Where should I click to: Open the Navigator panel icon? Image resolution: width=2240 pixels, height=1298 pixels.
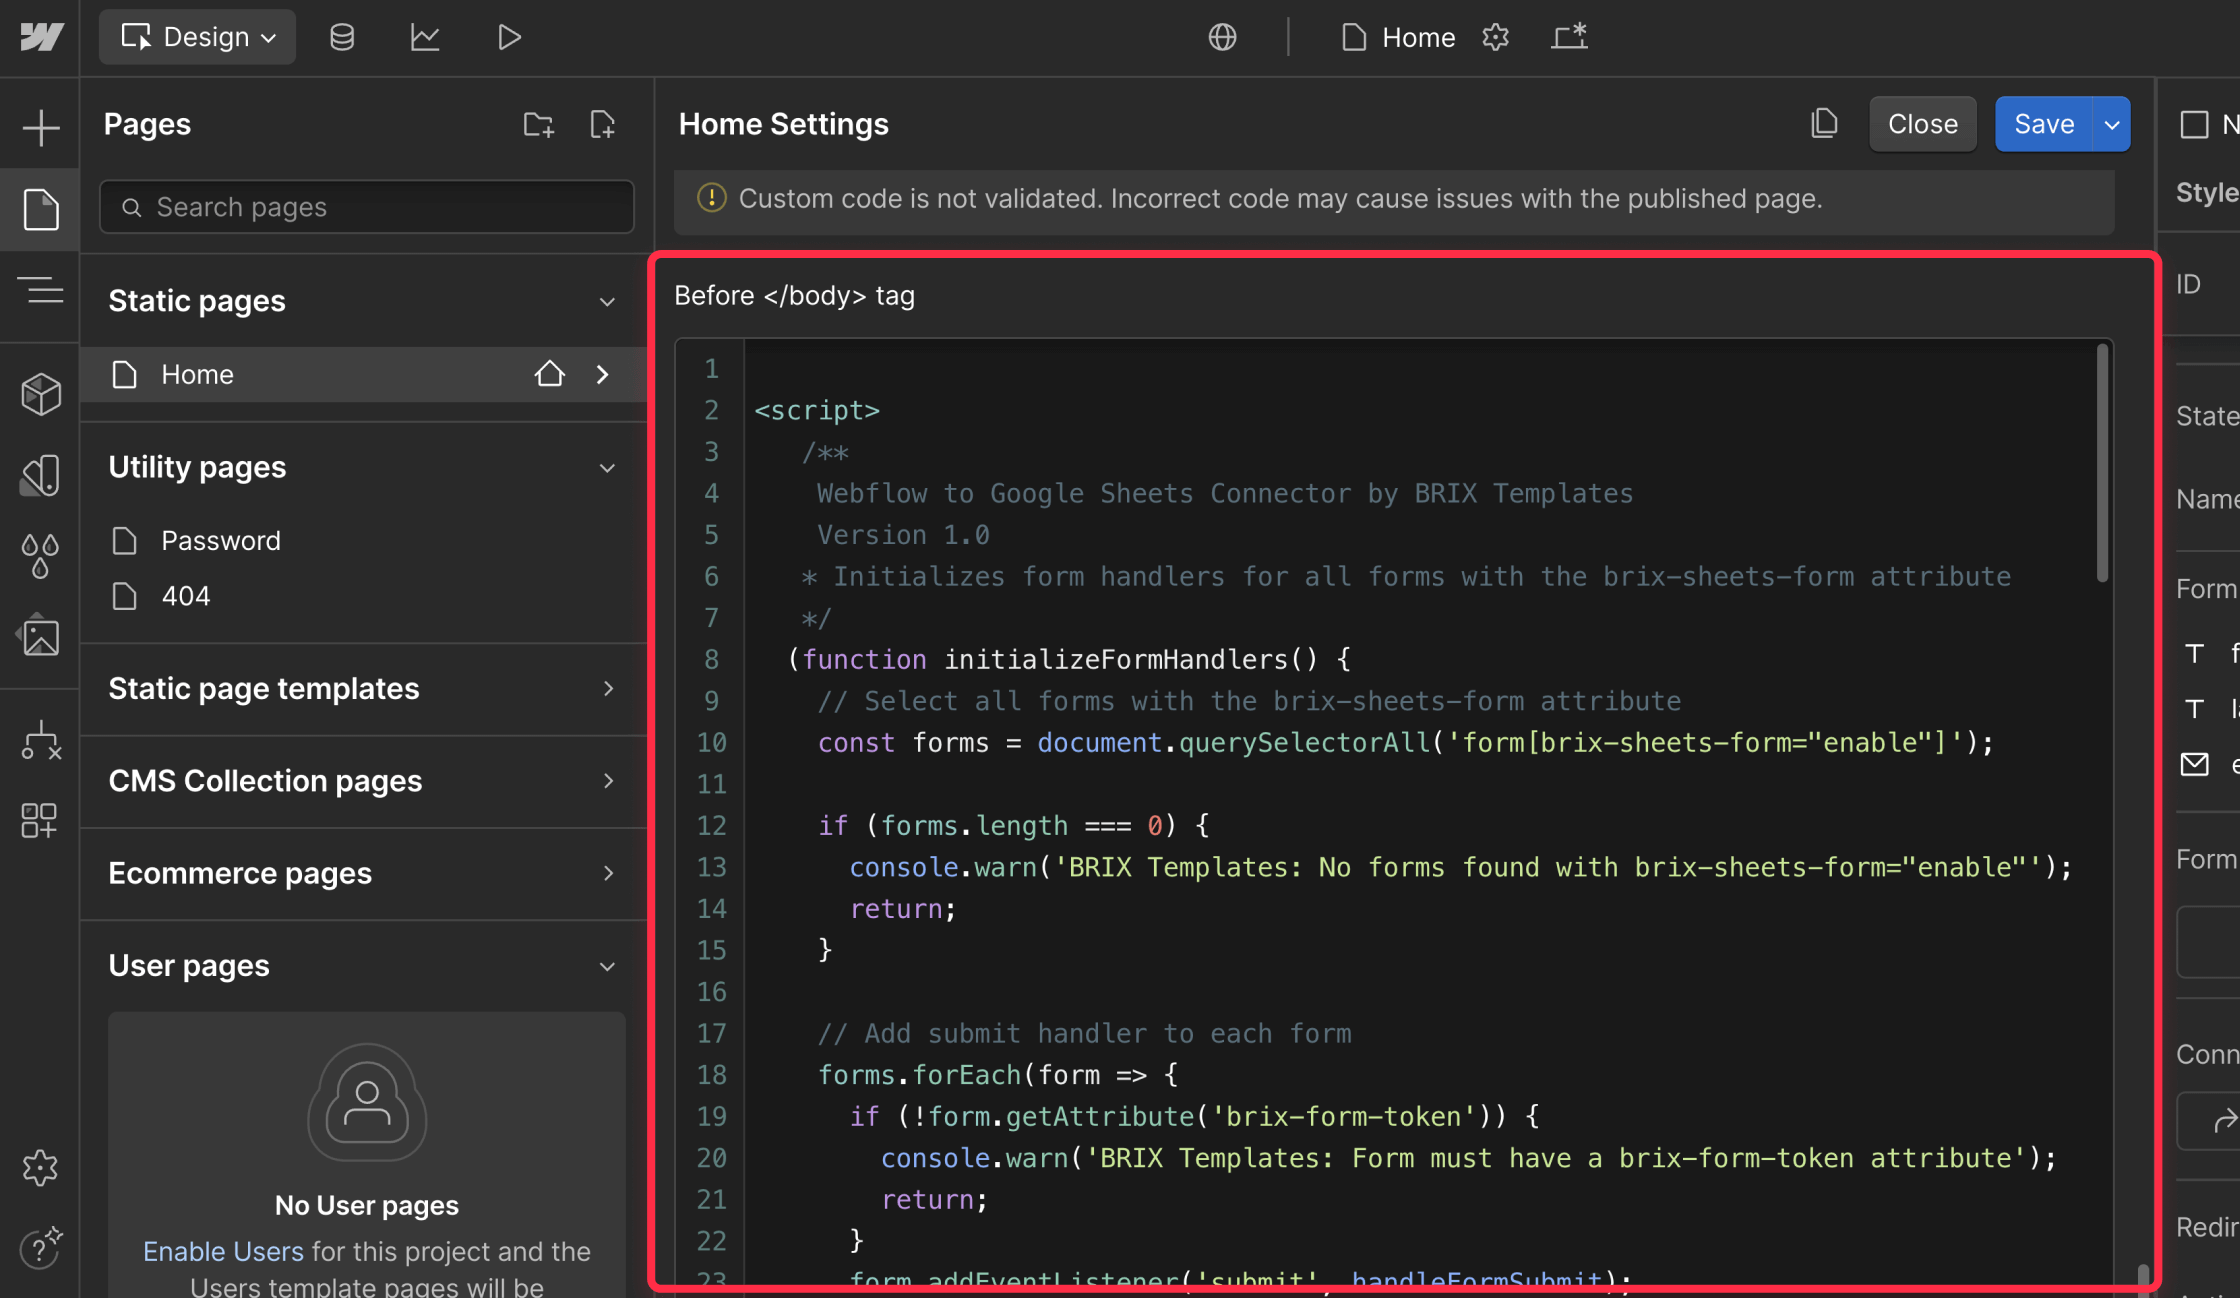[x=40, y=291]
